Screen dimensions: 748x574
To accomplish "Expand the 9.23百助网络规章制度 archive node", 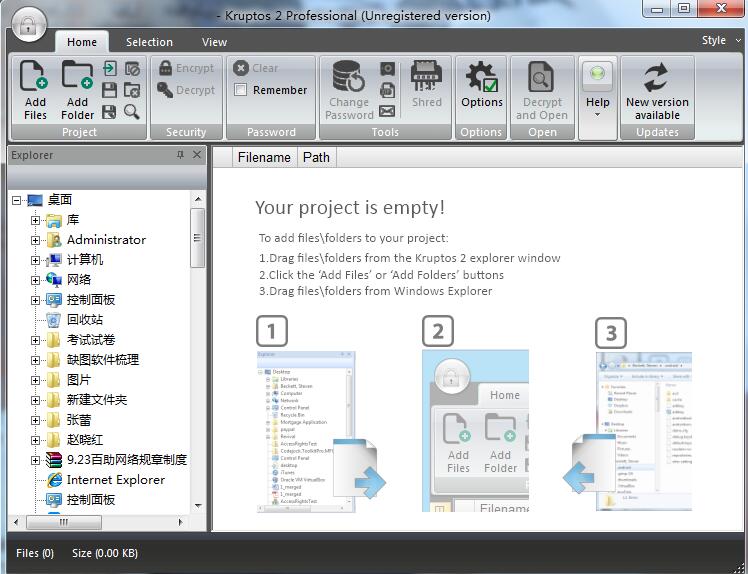I will [x=35, y=460].
